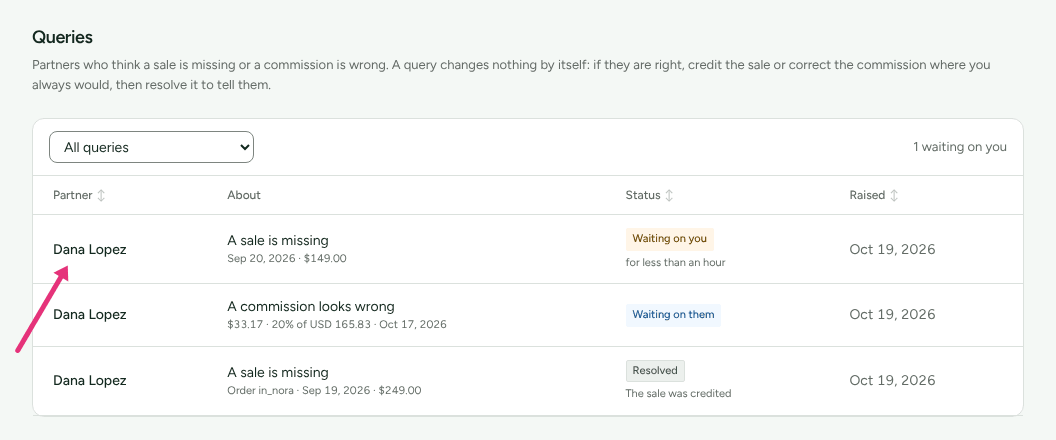The width and height of the screenshot is (1056, 440).
Task: Click the Status column header
Action: click(642, 195)
